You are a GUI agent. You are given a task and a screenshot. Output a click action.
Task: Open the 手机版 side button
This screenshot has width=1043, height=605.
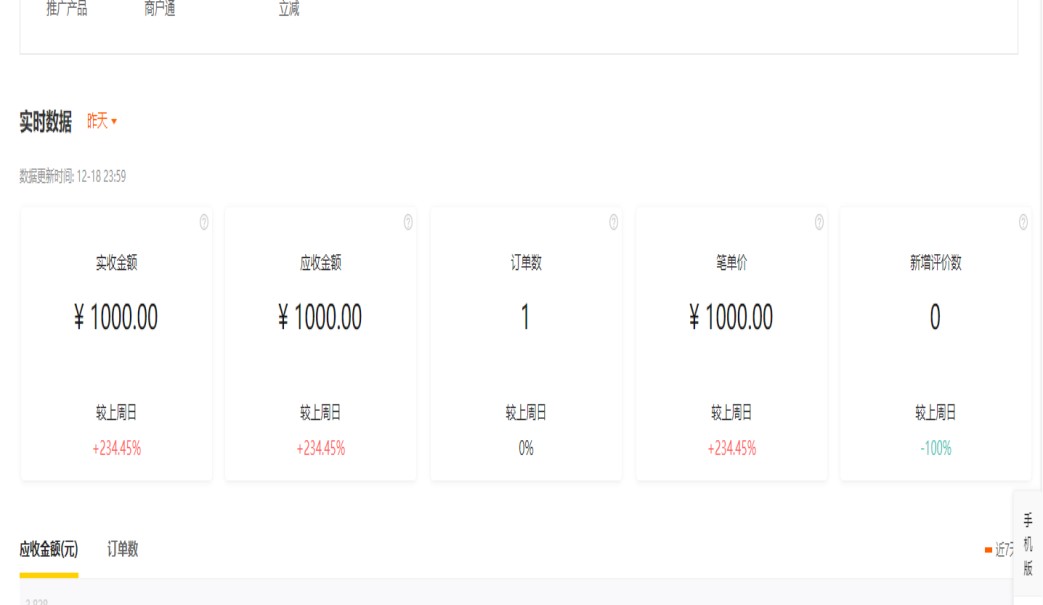(1028, 544)
